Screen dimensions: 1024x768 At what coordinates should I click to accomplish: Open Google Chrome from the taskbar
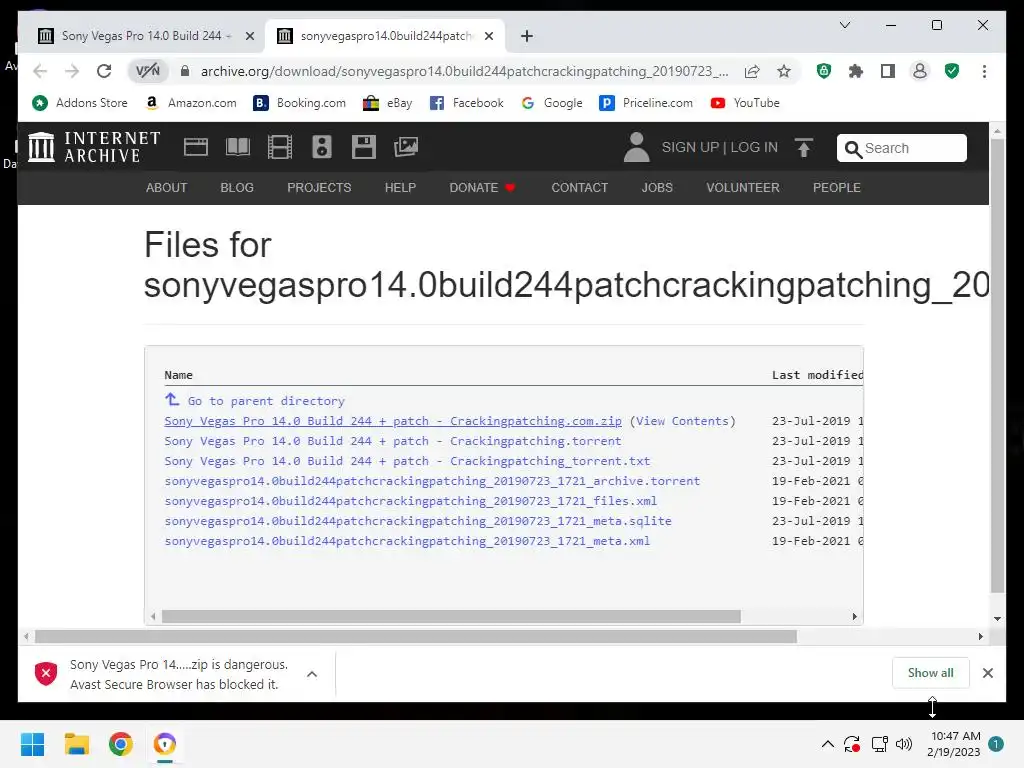coord(121,744)
